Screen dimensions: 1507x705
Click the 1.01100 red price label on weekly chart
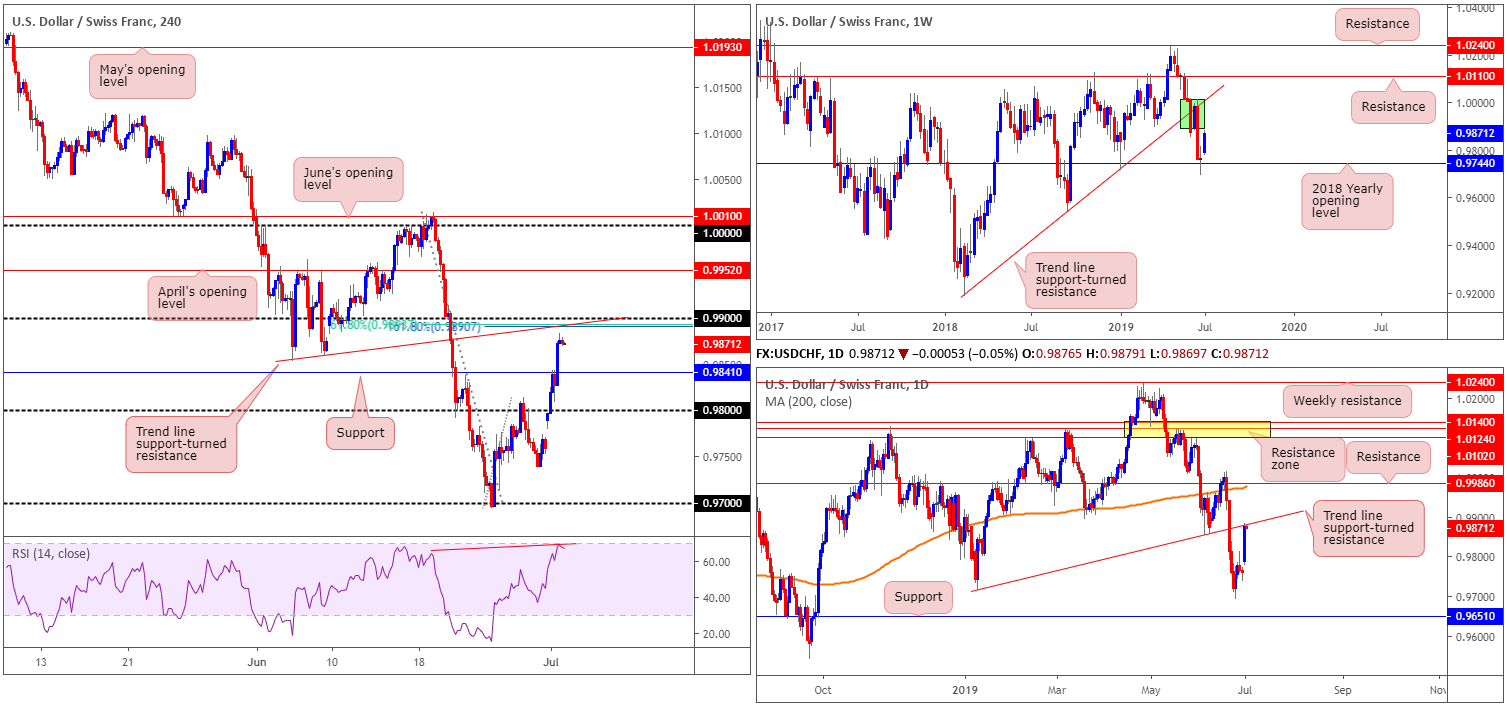click(x=1474, y=76)
